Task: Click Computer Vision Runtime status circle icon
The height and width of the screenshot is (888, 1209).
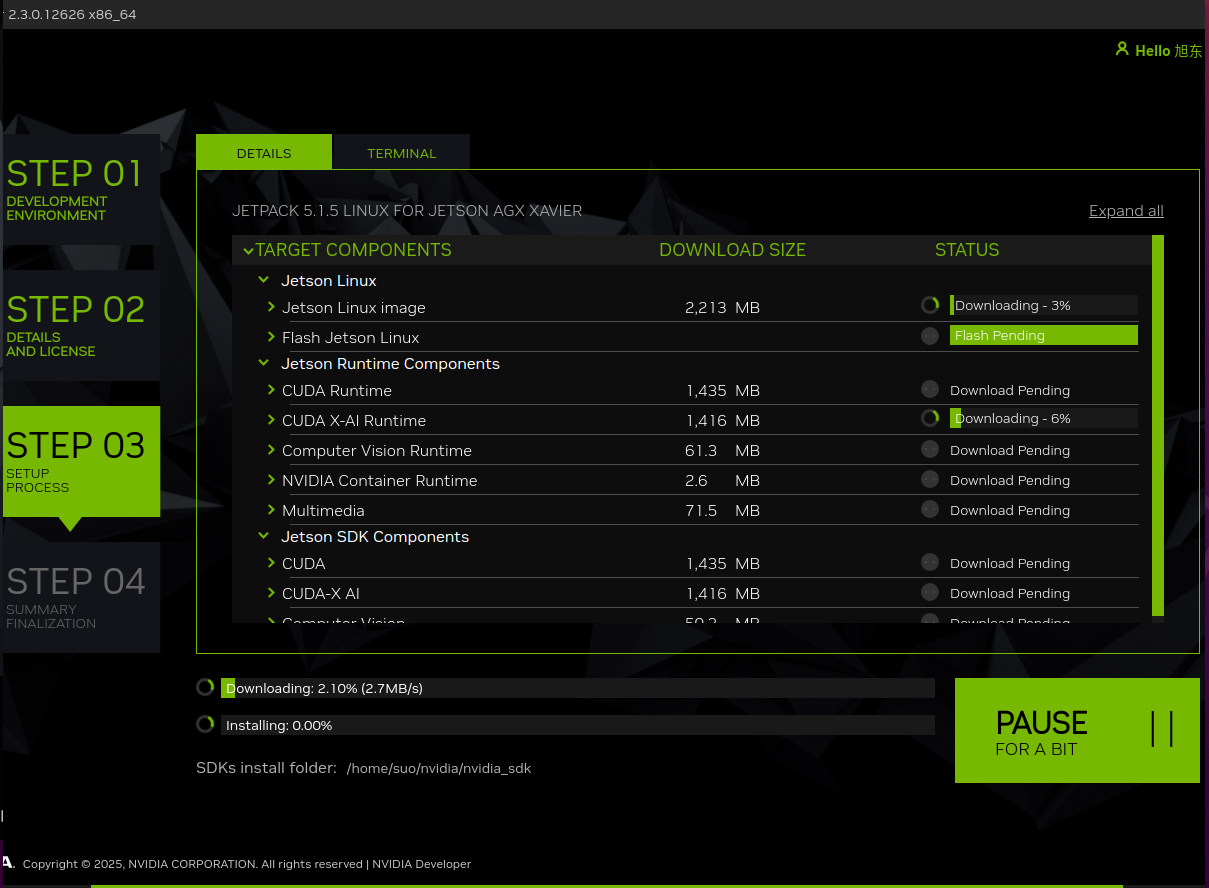Action: pos(930,449)
